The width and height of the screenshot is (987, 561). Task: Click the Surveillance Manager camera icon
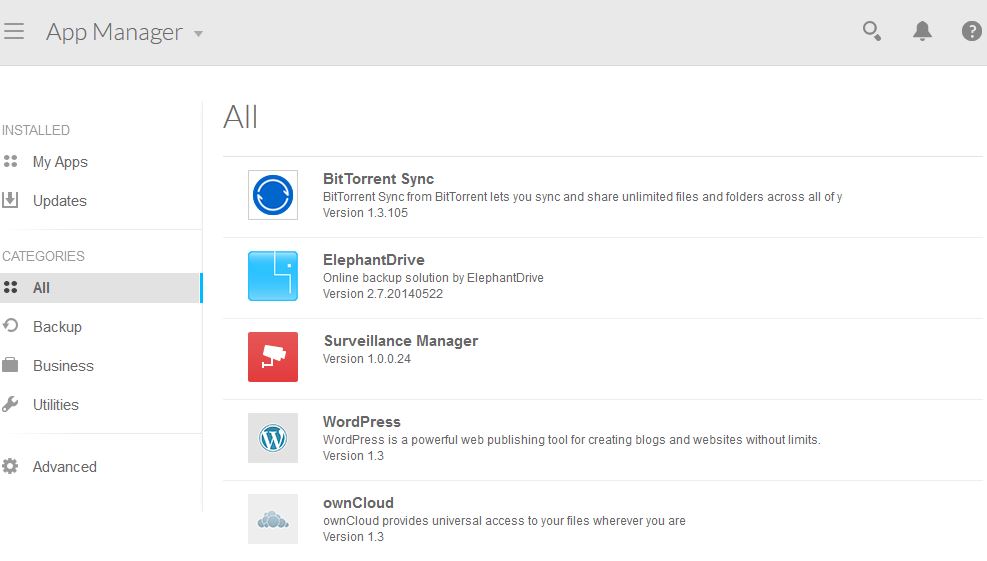tap(273, 357)
